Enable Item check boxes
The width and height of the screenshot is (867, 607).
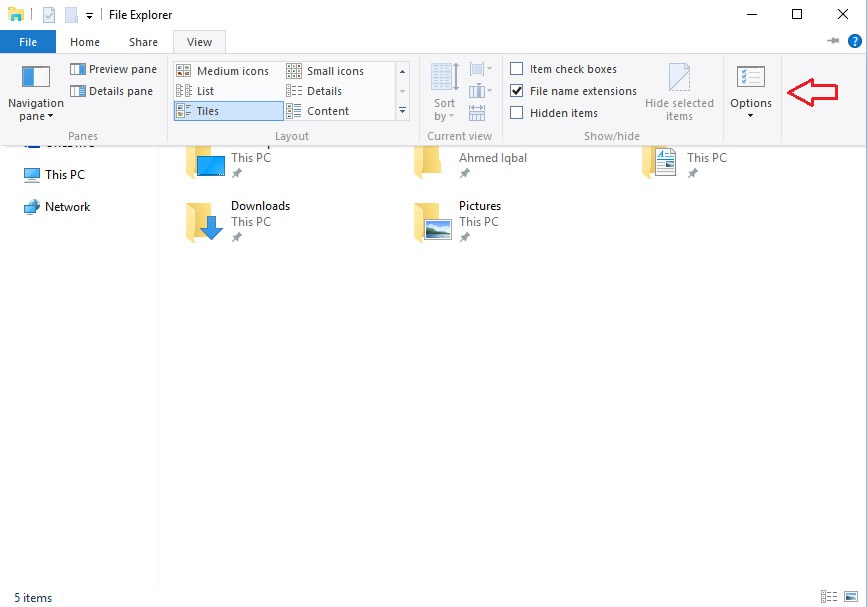pyautogui.click(x=517, y=69)
